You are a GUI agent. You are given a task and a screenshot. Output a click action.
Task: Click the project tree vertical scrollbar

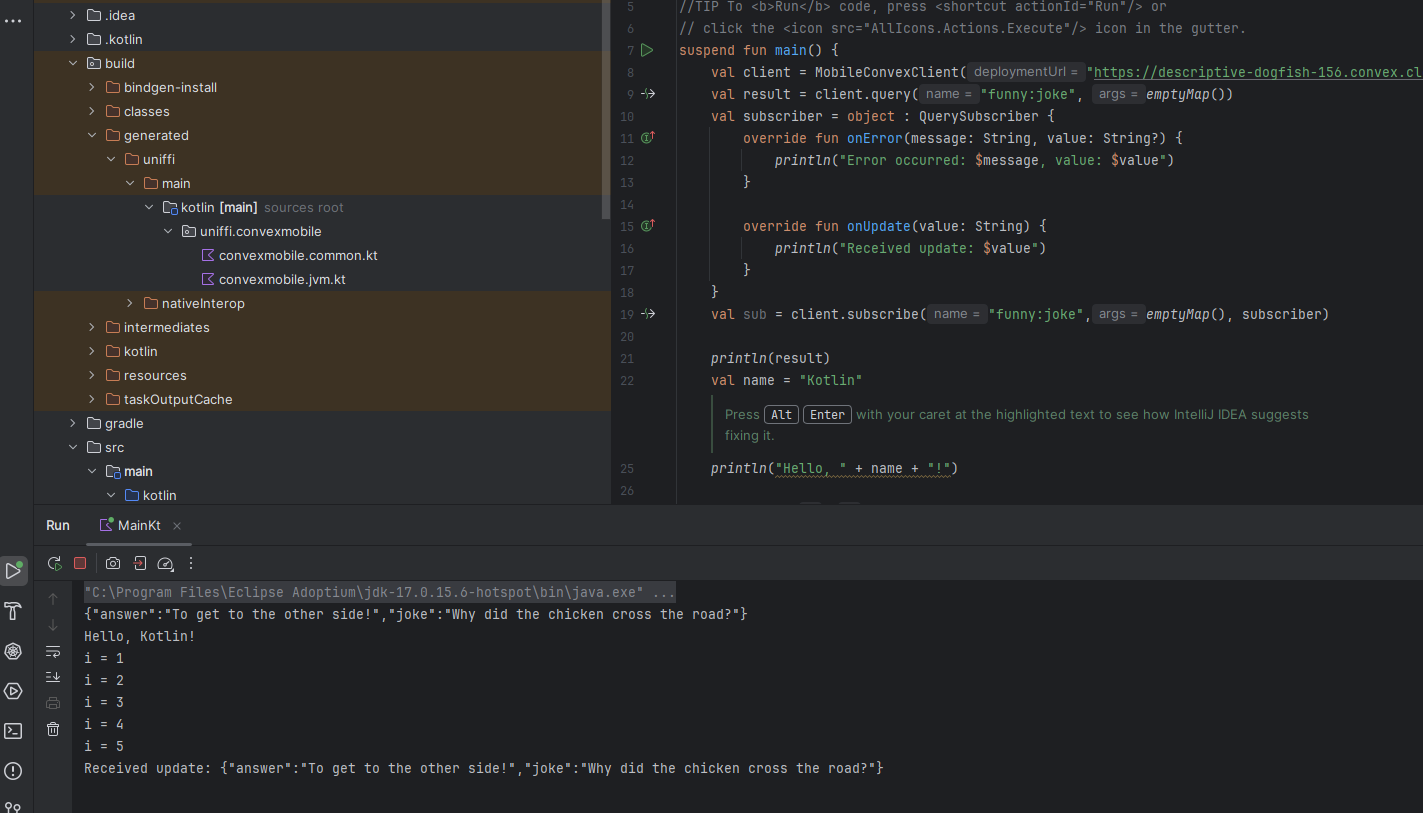coord(606,108)
